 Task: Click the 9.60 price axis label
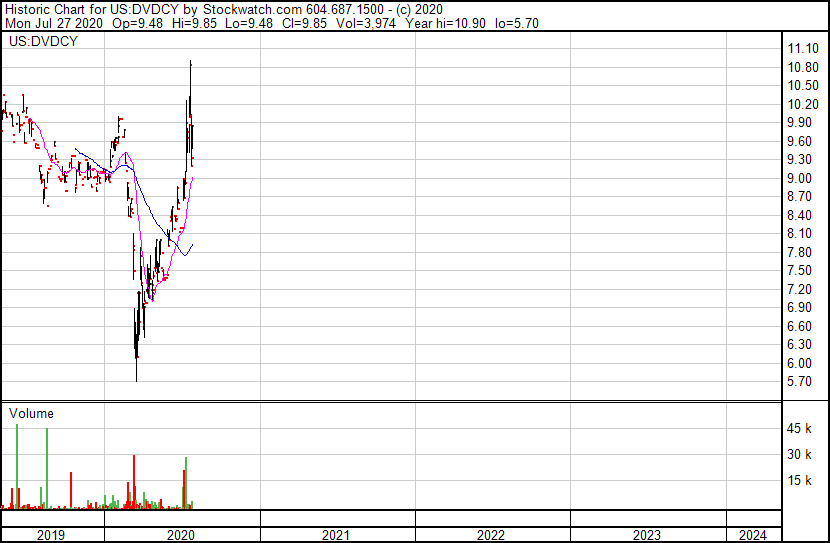[x=799, y=141]
